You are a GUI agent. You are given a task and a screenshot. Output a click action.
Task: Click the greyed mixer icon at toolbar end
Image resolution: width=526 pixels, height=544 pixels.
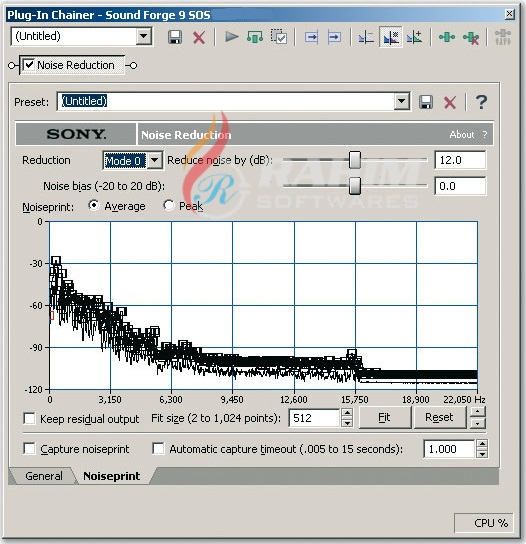pos(502,37)
